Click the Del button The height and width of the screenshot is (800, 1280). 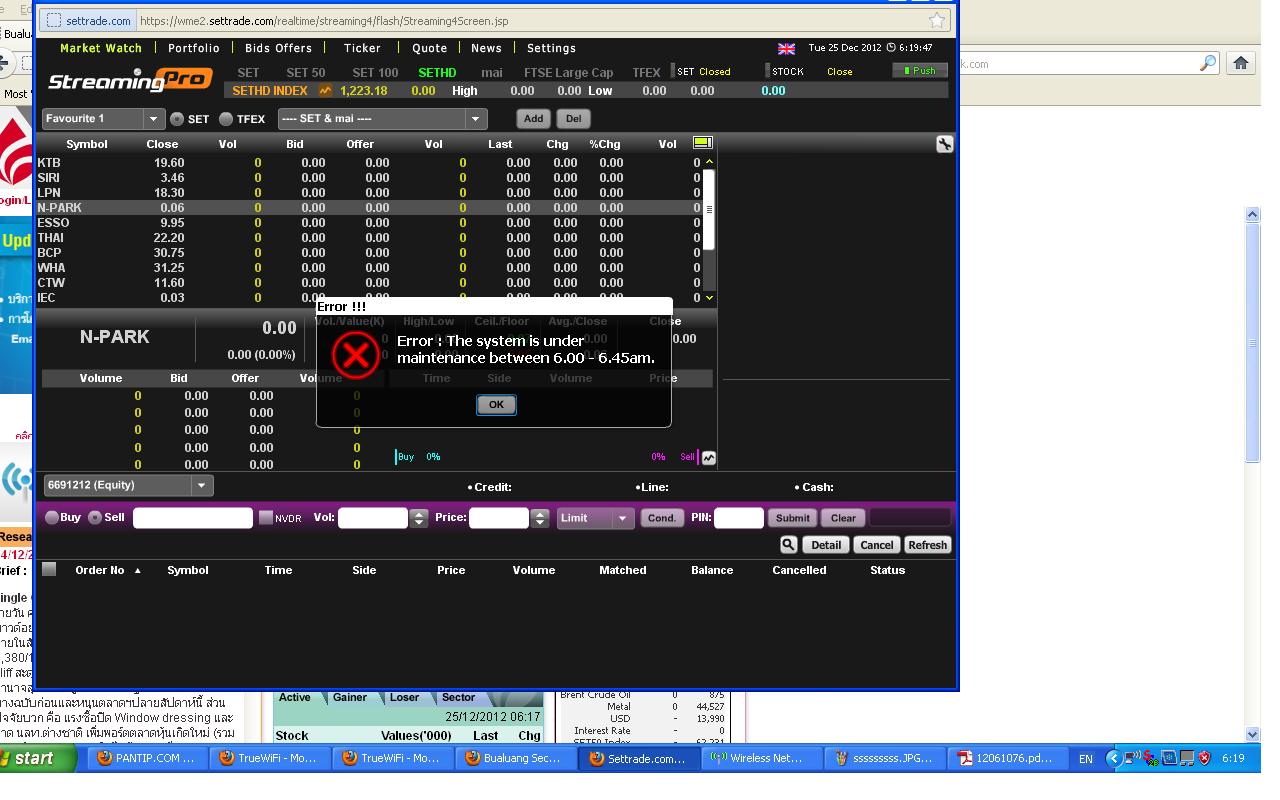573,119
